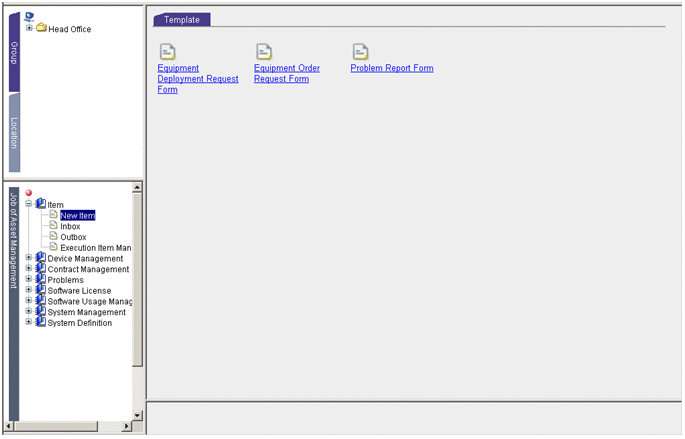Open the Equipment Deployment Request Form link

[198, 79]
